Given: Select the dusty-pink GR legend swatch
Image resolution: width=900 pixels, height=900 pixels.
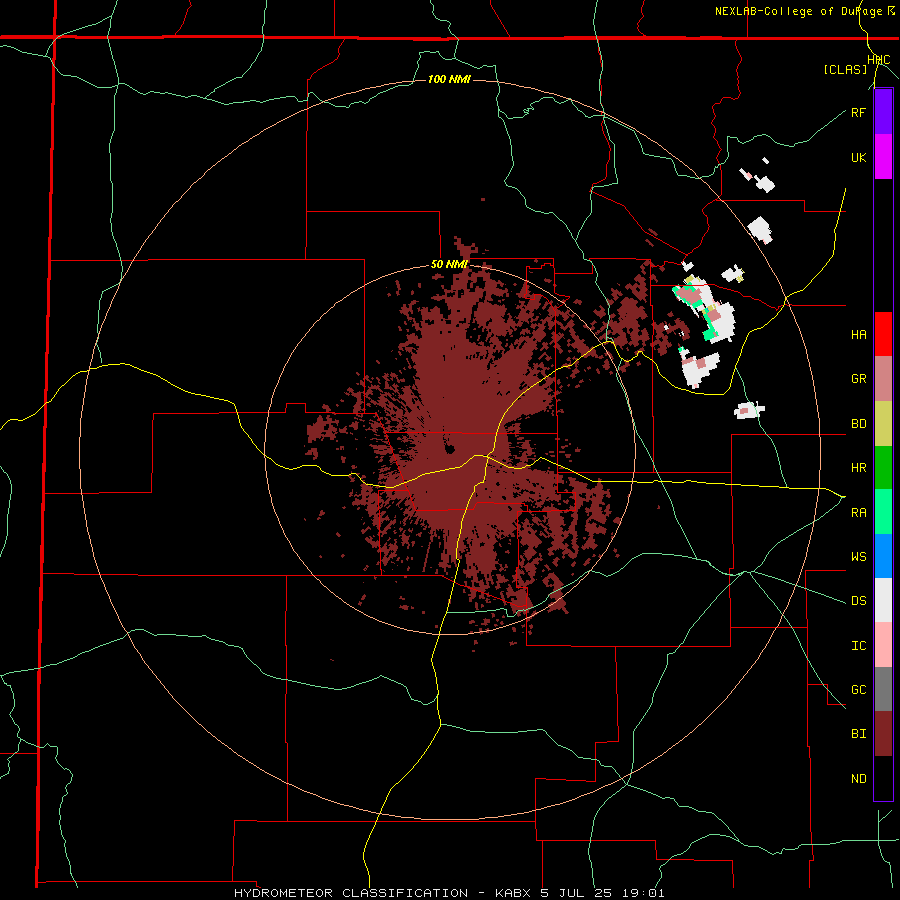Looking at the screenshot, I should [x=883, y=378].
